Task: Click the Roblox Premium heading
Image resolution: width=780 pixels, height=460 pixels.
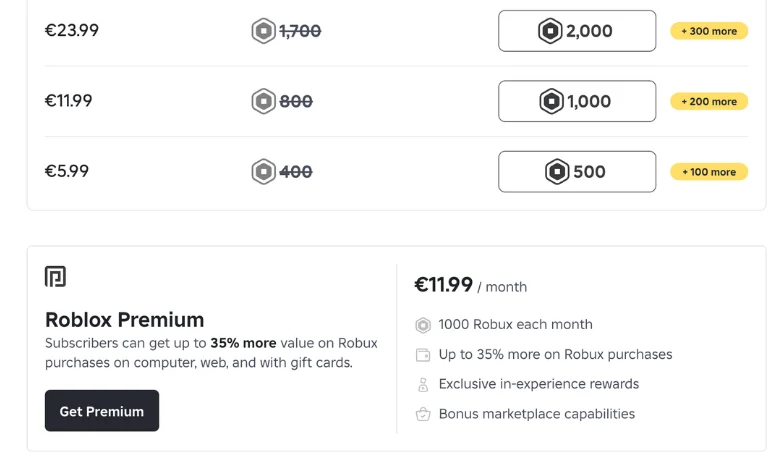Action: [124, 320]
